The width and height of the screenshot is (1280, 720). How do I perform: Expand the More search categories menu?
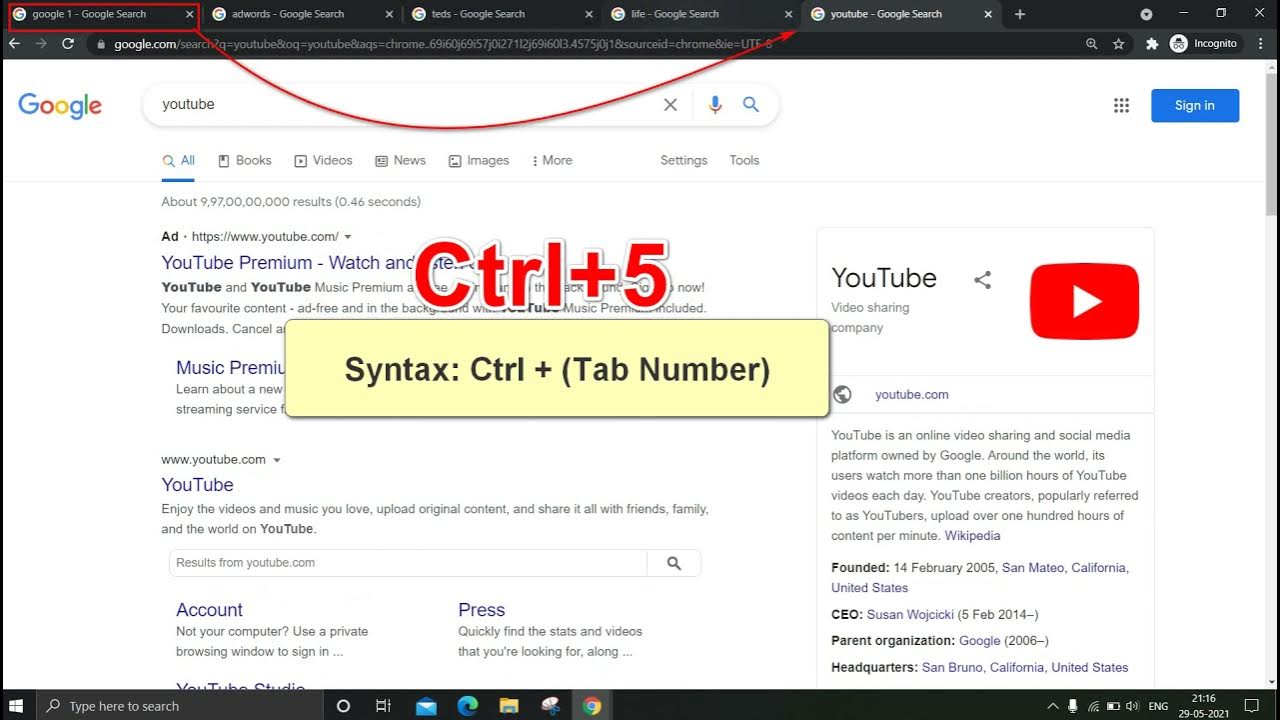[x=552, y=161]
